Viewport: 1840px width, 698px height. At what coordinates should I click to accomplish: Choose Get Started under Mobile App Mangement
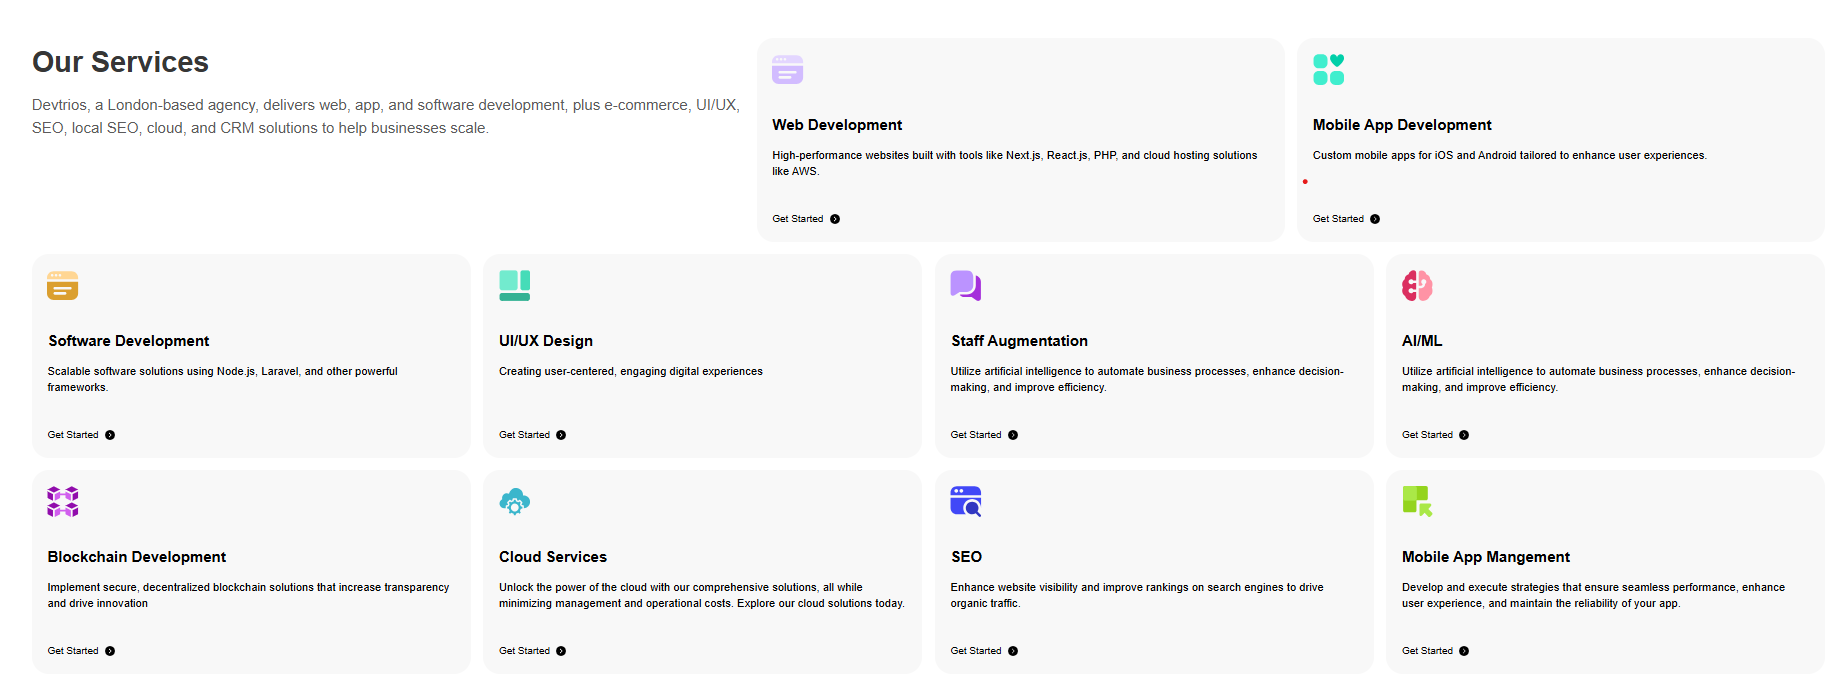click(x=1427, y=651)
